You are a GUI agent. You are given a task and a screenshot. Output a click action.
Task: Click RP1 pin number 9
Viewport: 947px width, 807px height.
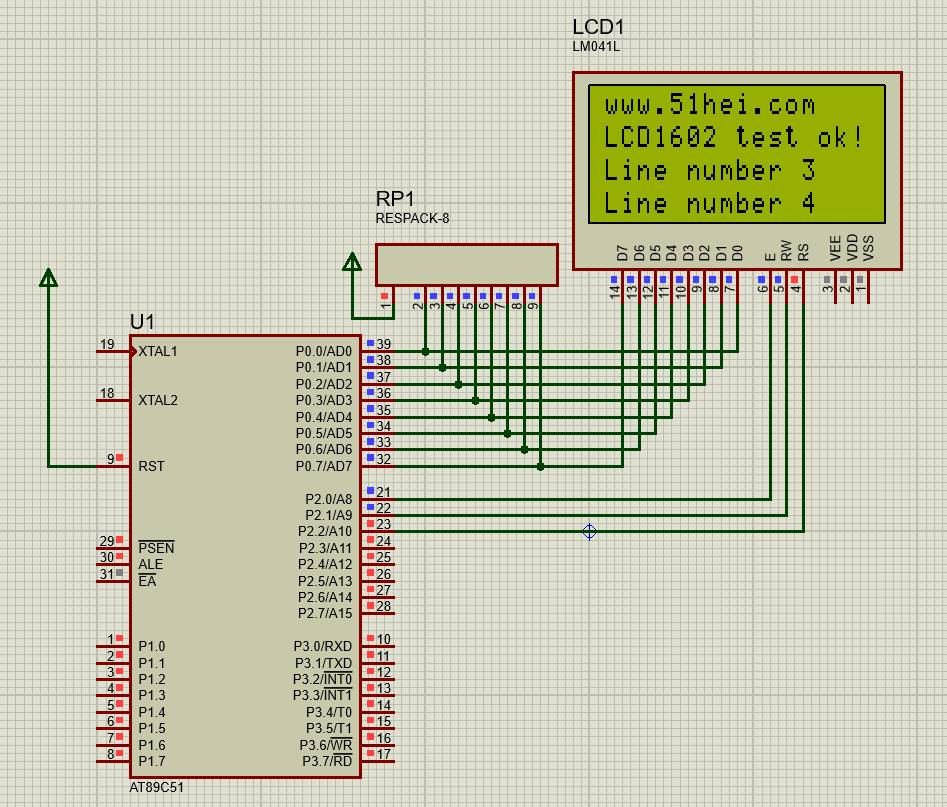tap(533, 305)
